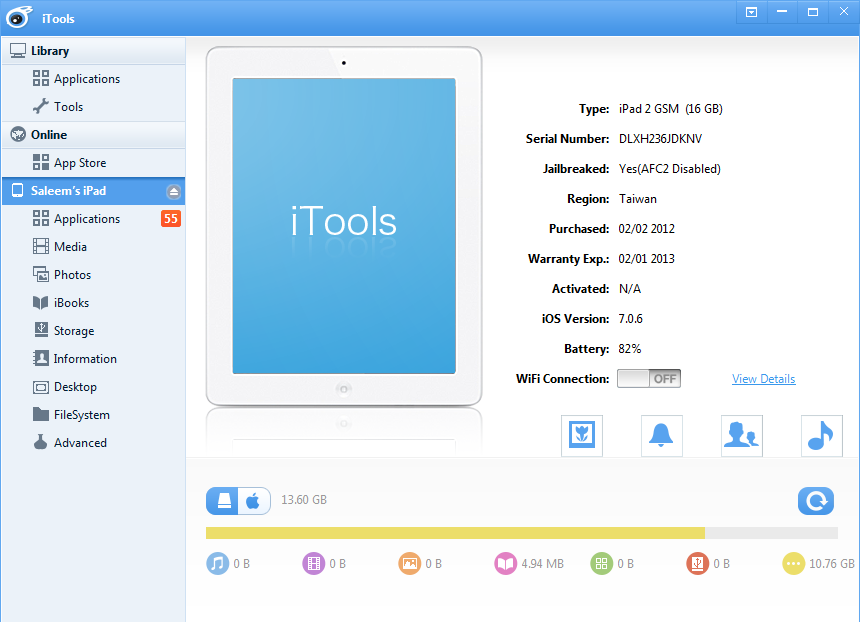Click the blue music storage icon
Screen dimensions: 860x622
click(217, 563)
